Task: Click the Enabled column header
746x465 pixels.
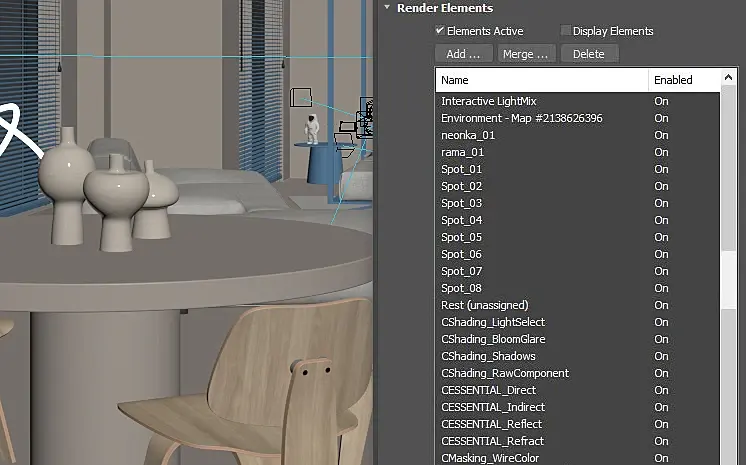Action: point(684,80)
